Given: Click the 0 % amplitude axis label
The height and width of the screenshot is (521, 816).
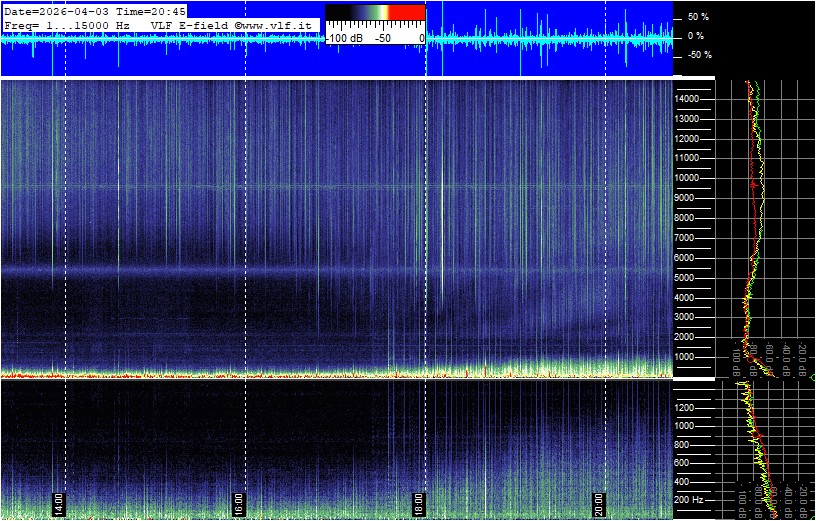Looking at the screenshot, I should tap(696, 36).
